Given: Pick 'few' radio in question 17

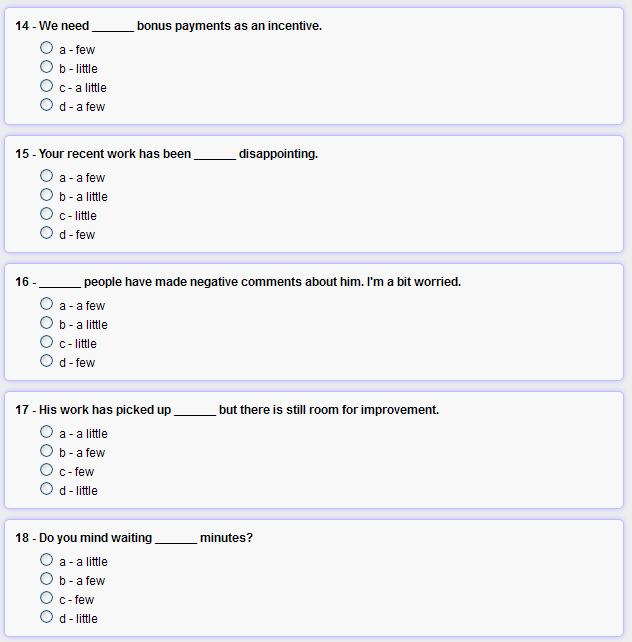Looking at the screenshot, I should tap(47, 470).
